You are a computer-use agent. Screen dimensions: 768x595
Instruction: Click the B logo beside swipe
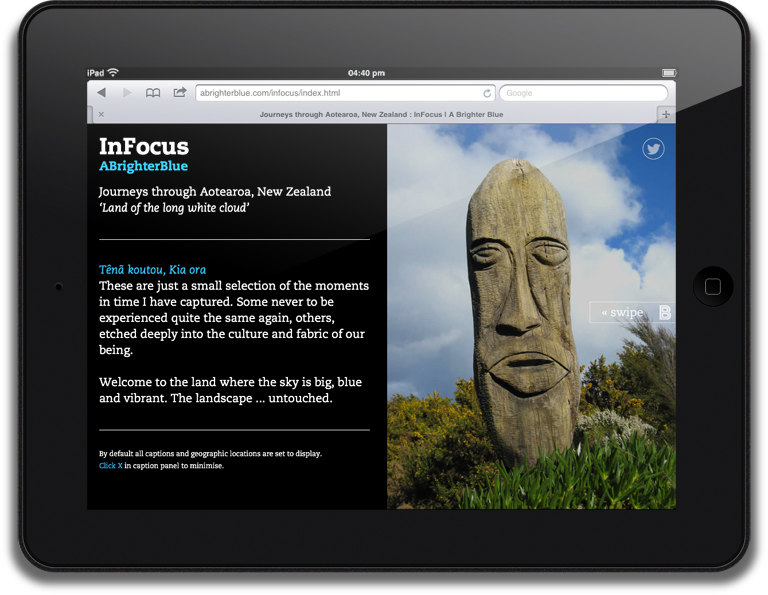(x=665, y=313)
